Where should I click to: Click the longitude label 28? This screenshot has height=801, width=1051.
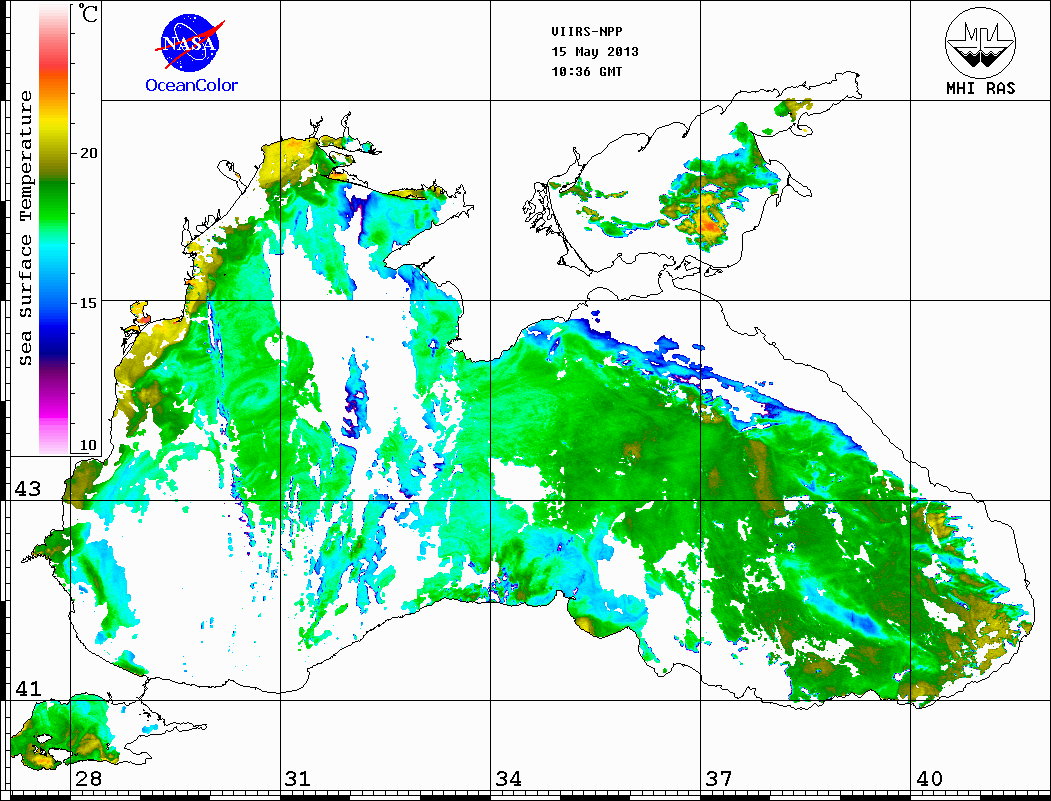pos(88,778)
